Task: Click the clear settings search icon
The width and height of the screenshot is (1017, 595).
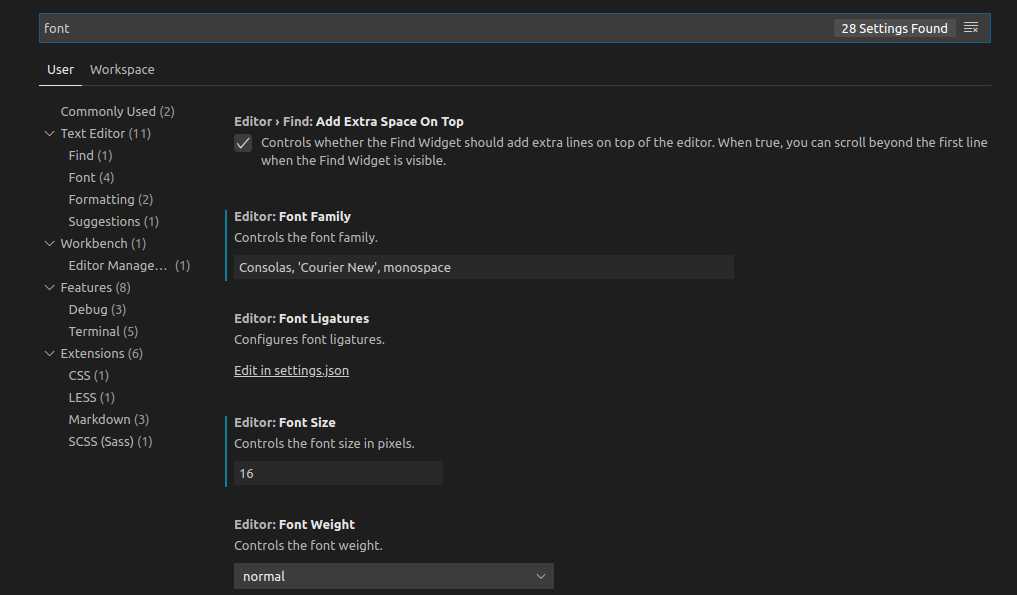Action: pos(970,28)
